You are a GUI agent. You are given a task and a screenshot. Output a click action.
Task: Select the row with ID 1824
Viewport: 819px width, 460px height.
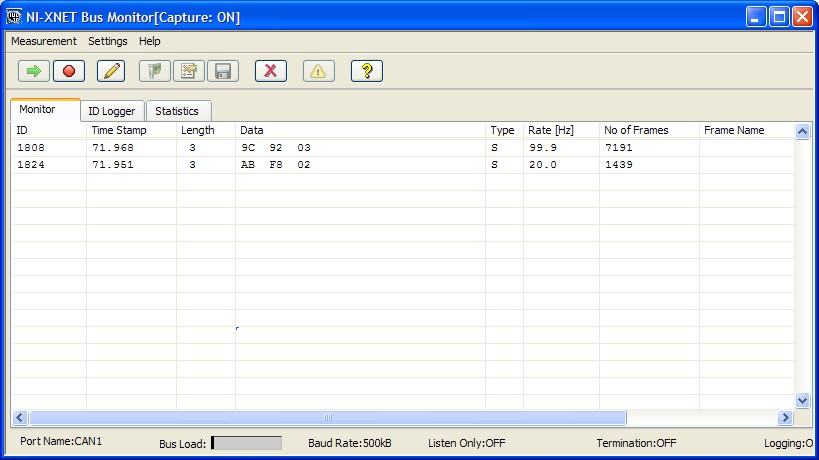(402, 165)
